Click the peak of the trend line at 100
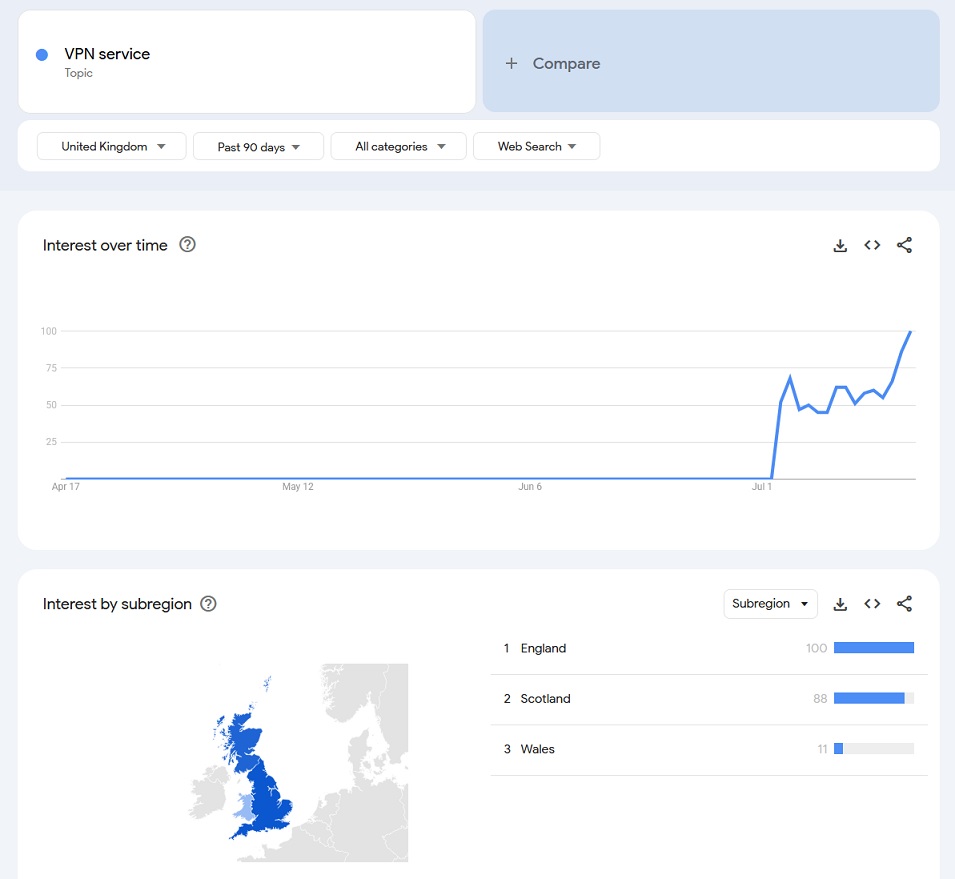The height and width of the screenshot is (879, 955). click(x=911, y=331)
